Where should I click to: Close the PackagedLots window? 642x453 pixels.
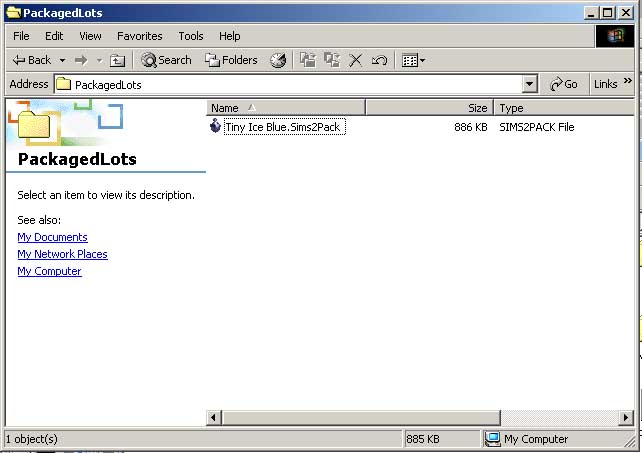point(626,13)
